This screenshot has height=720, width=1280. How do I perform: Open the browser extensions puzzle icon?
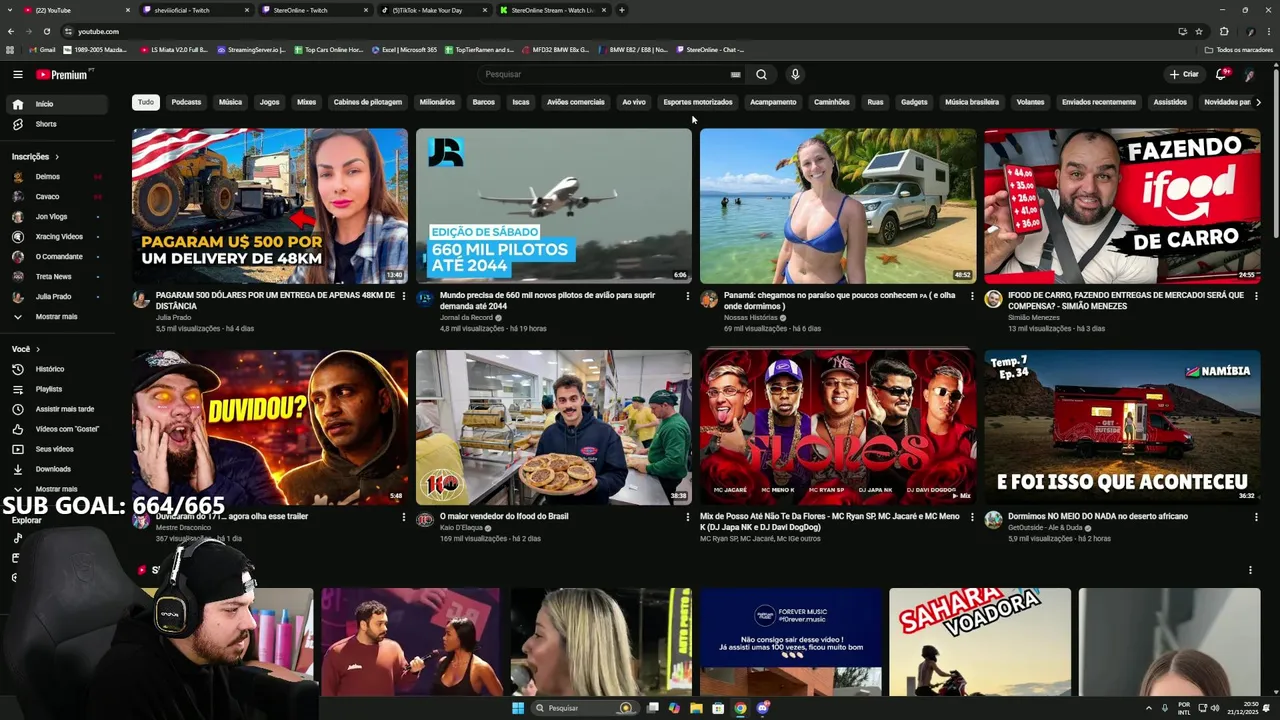1224,31
